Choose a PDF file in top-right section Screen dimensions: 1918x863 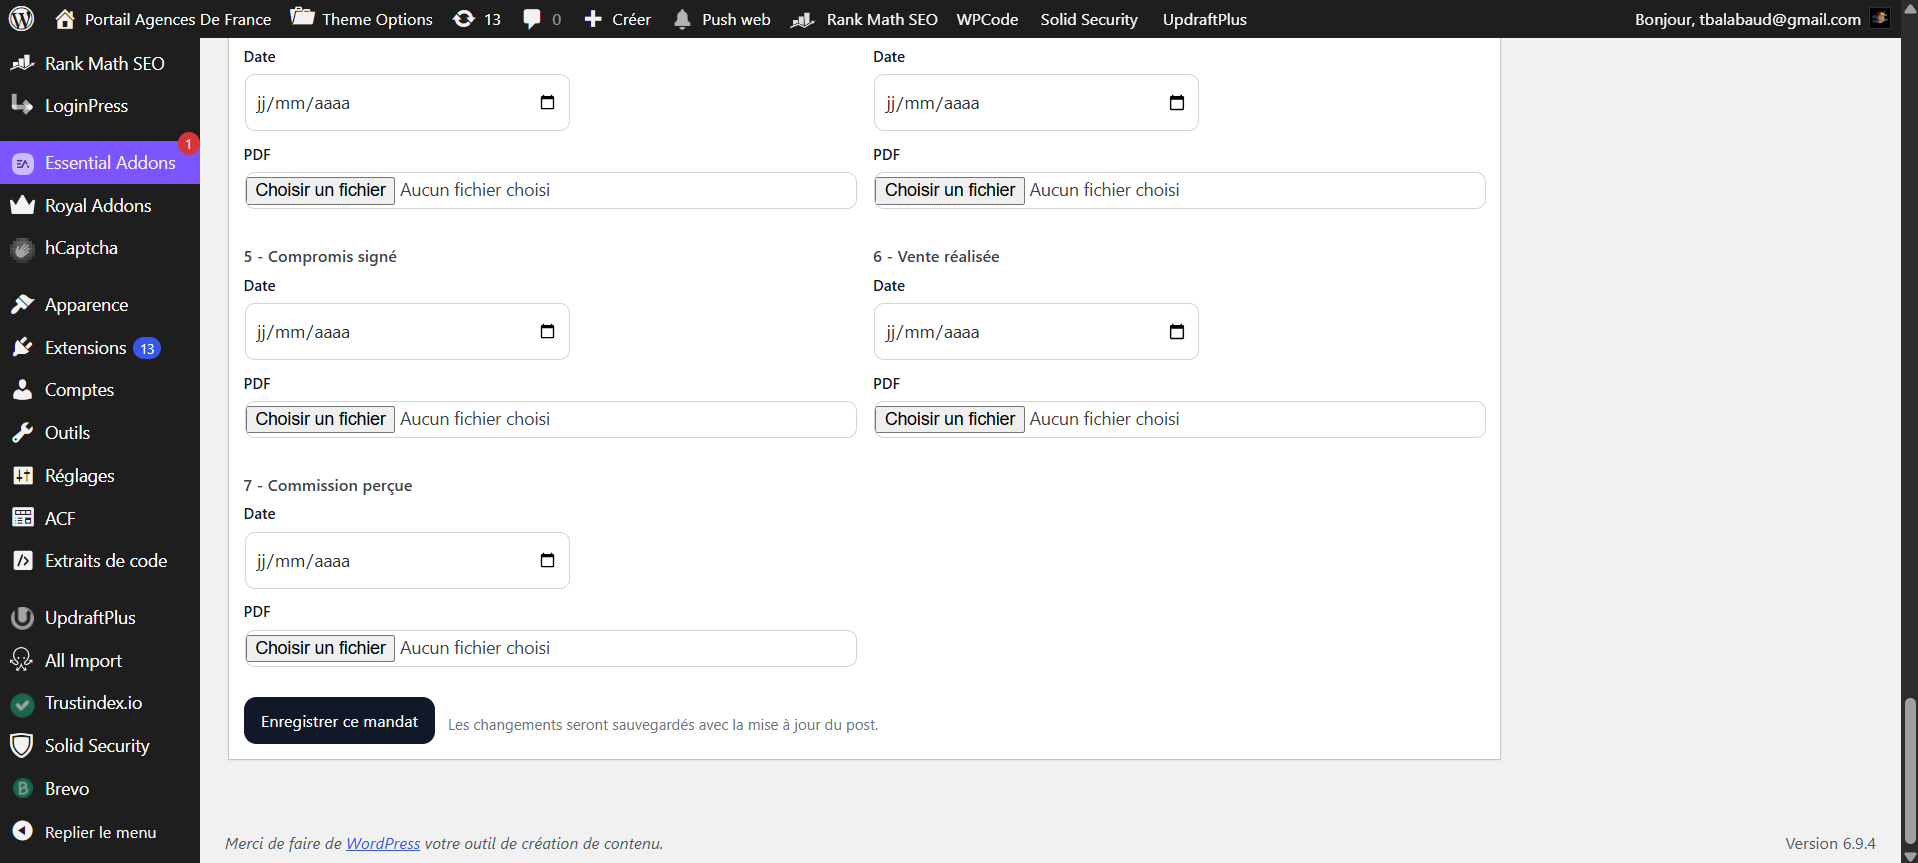pyautogui.click(x=950, y=190)
